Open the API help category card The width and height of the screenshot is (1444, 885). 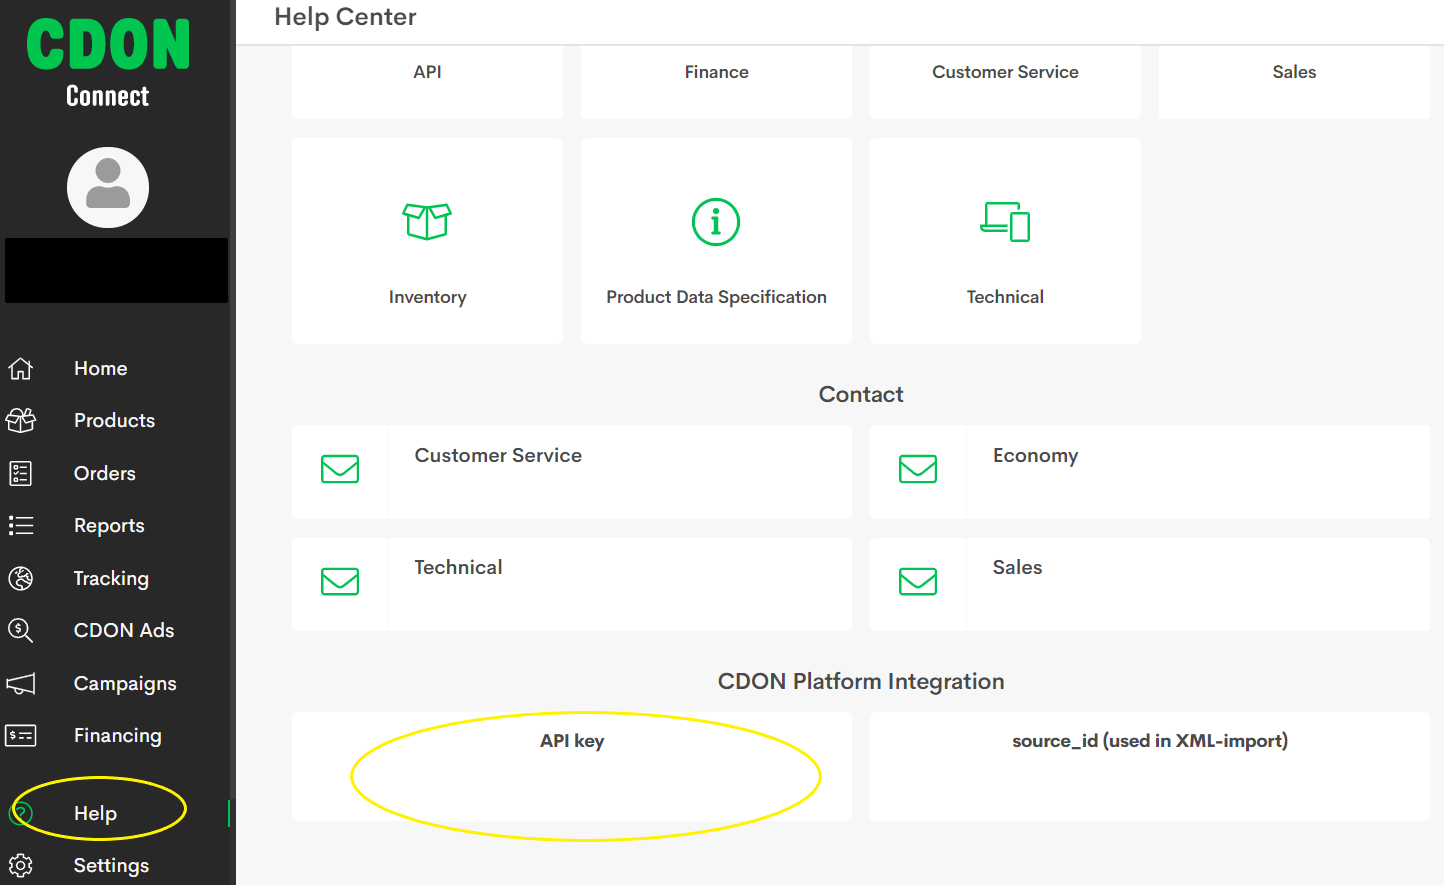click(x=427, y=82)
